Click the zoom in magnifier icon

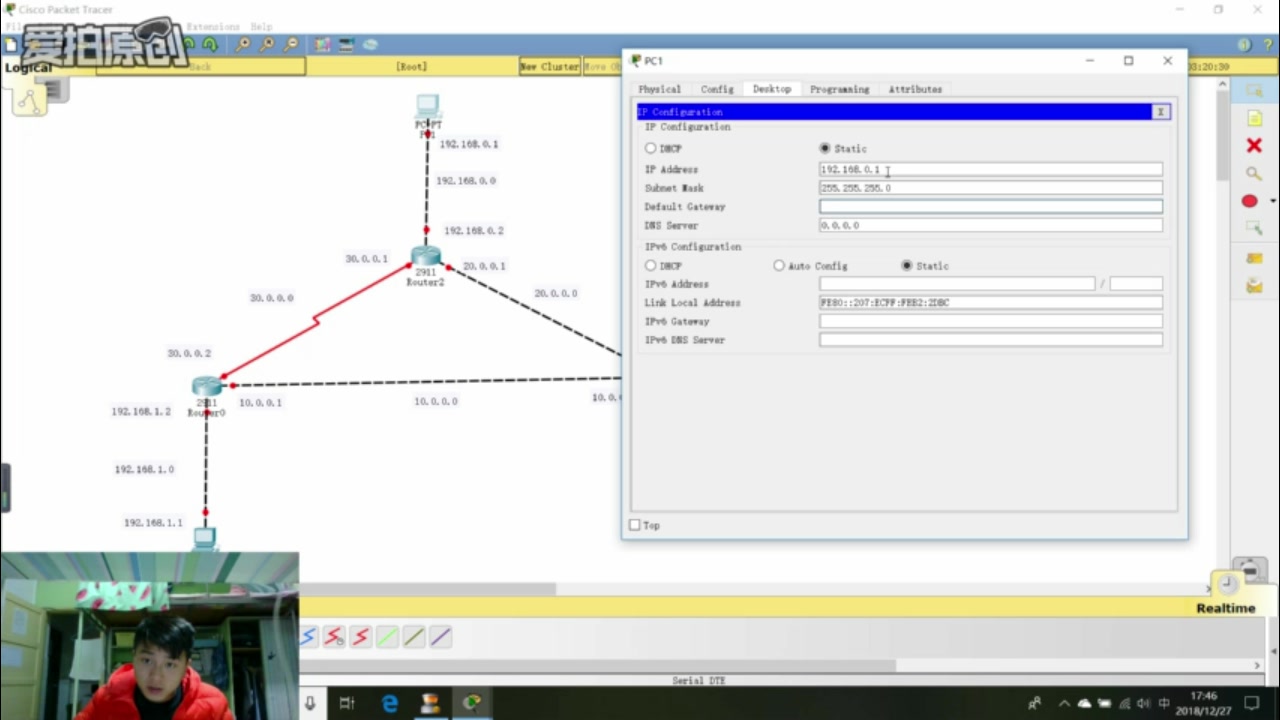(x=243, y=45)
